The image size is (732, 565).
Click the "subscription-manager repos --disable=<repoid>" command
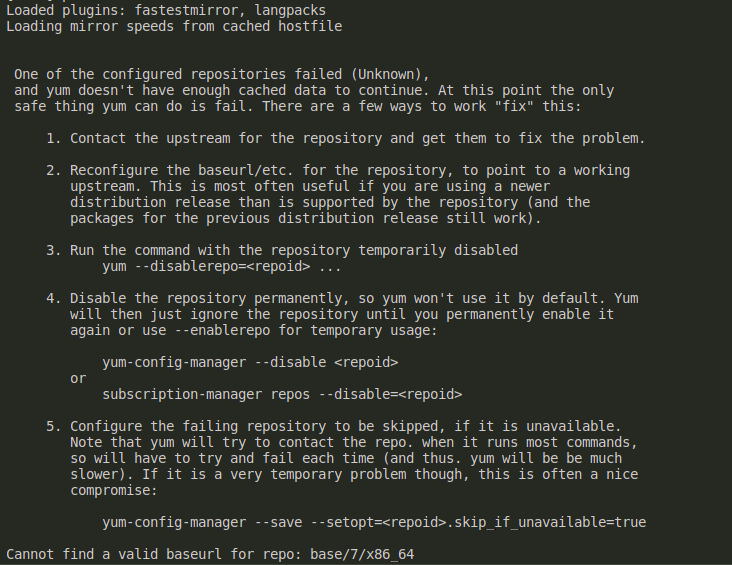[x=282, y=394]
